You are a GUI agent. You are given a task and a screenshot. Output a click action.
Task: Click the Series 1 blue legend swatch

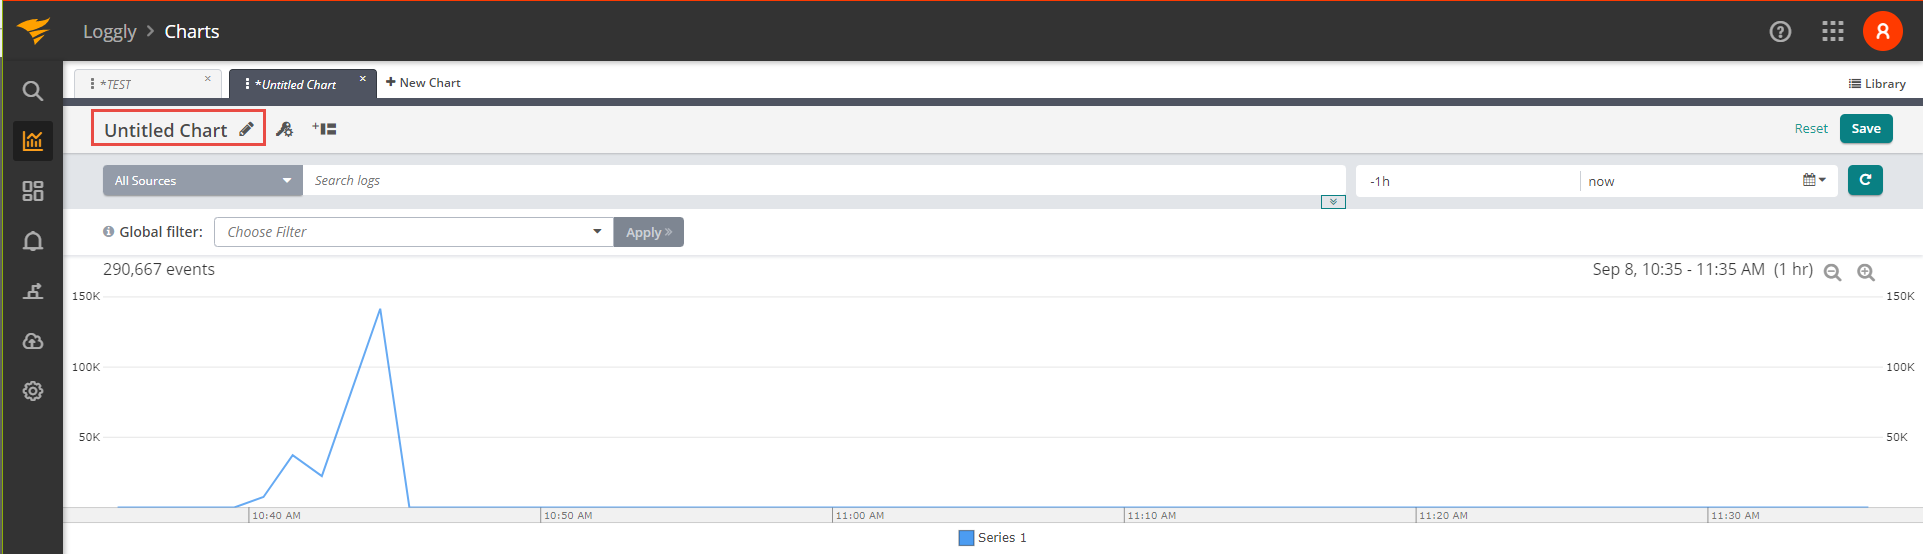(x=966, y=538)
